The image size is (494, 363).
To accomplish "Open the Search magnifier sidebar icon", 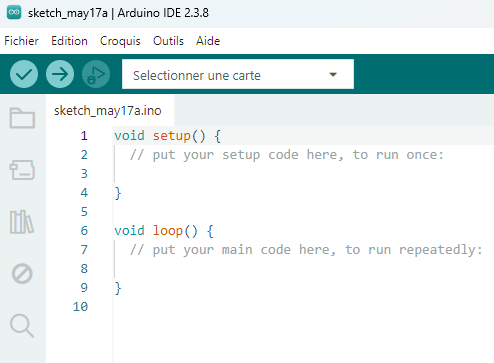I will click(22, 326).
